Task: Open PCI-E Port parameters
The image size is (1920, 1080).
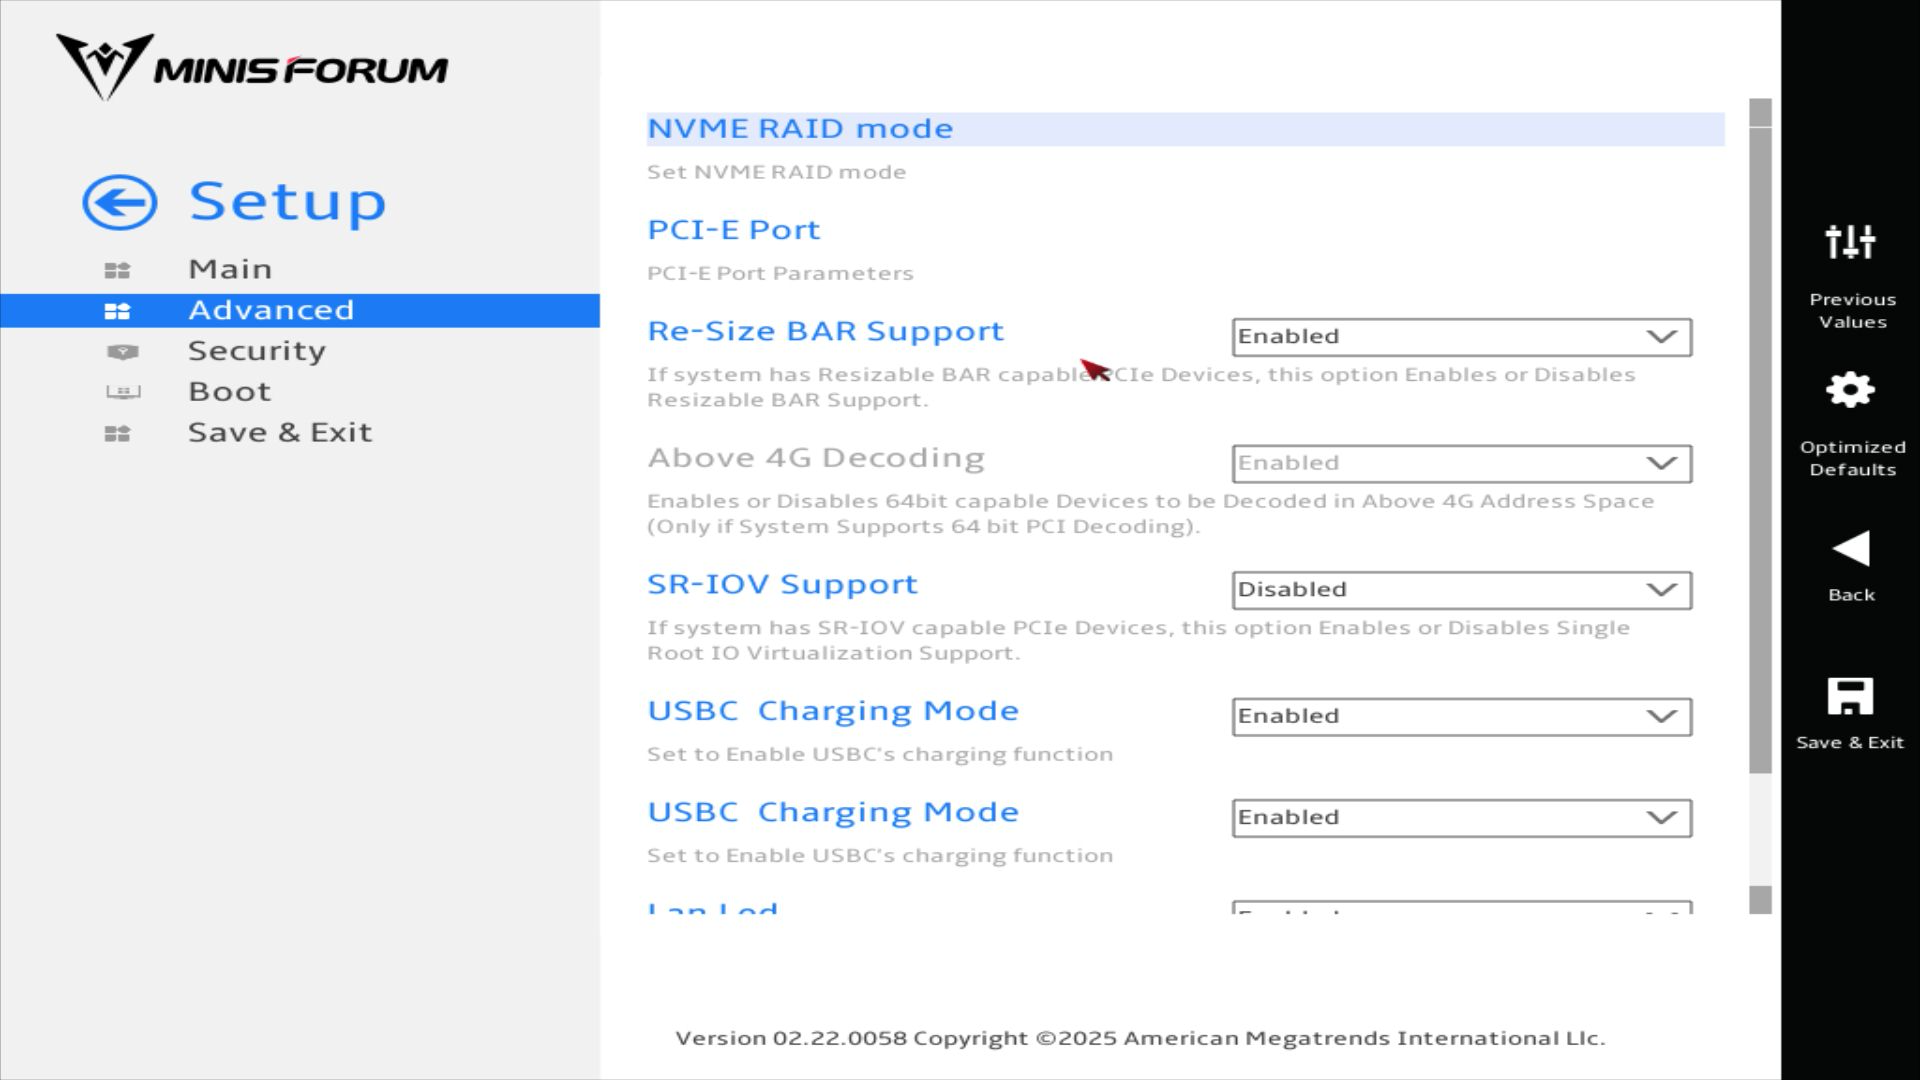Action: click(733, 230)
